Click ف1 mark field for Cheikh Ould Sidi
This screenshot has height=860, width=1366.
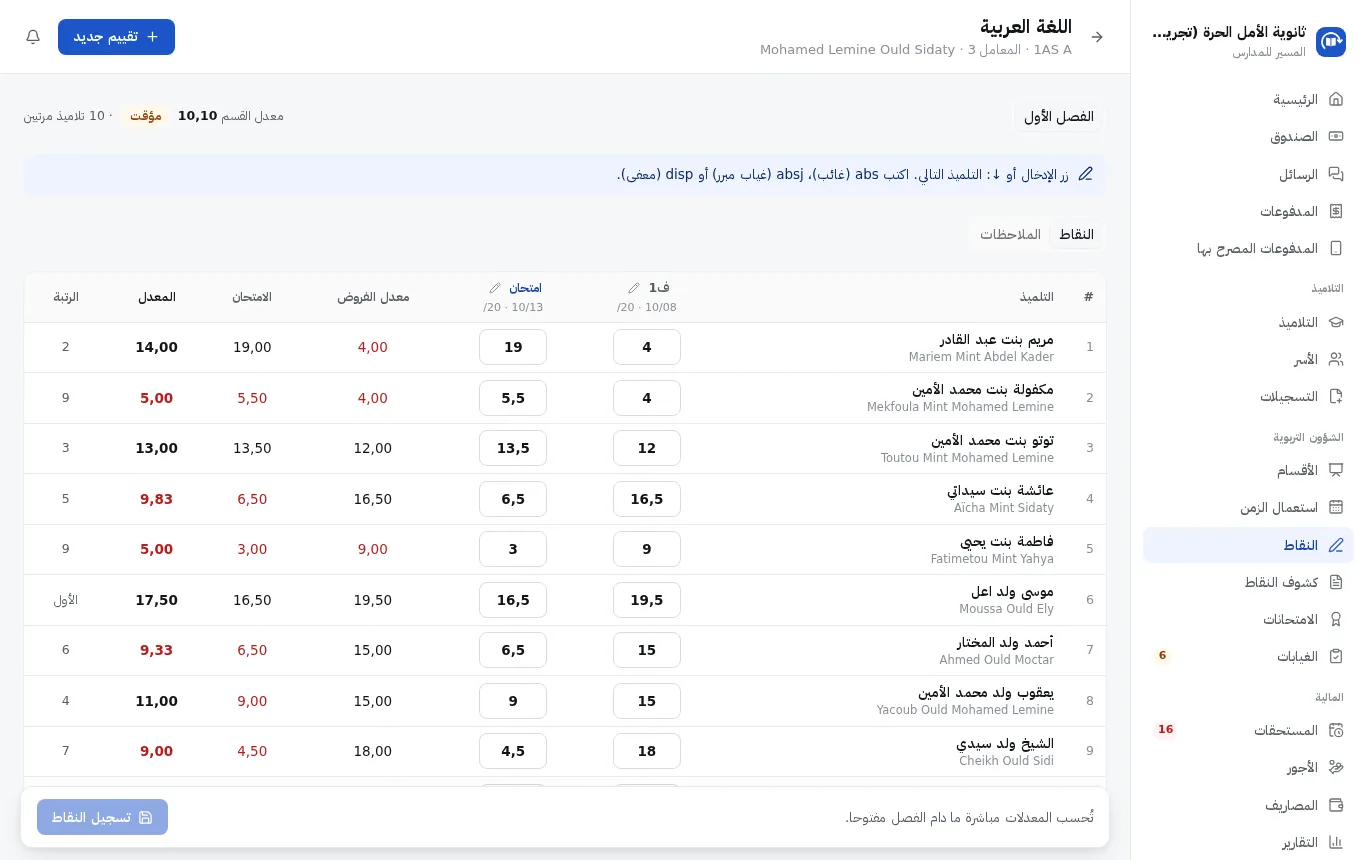click(647, 751)
